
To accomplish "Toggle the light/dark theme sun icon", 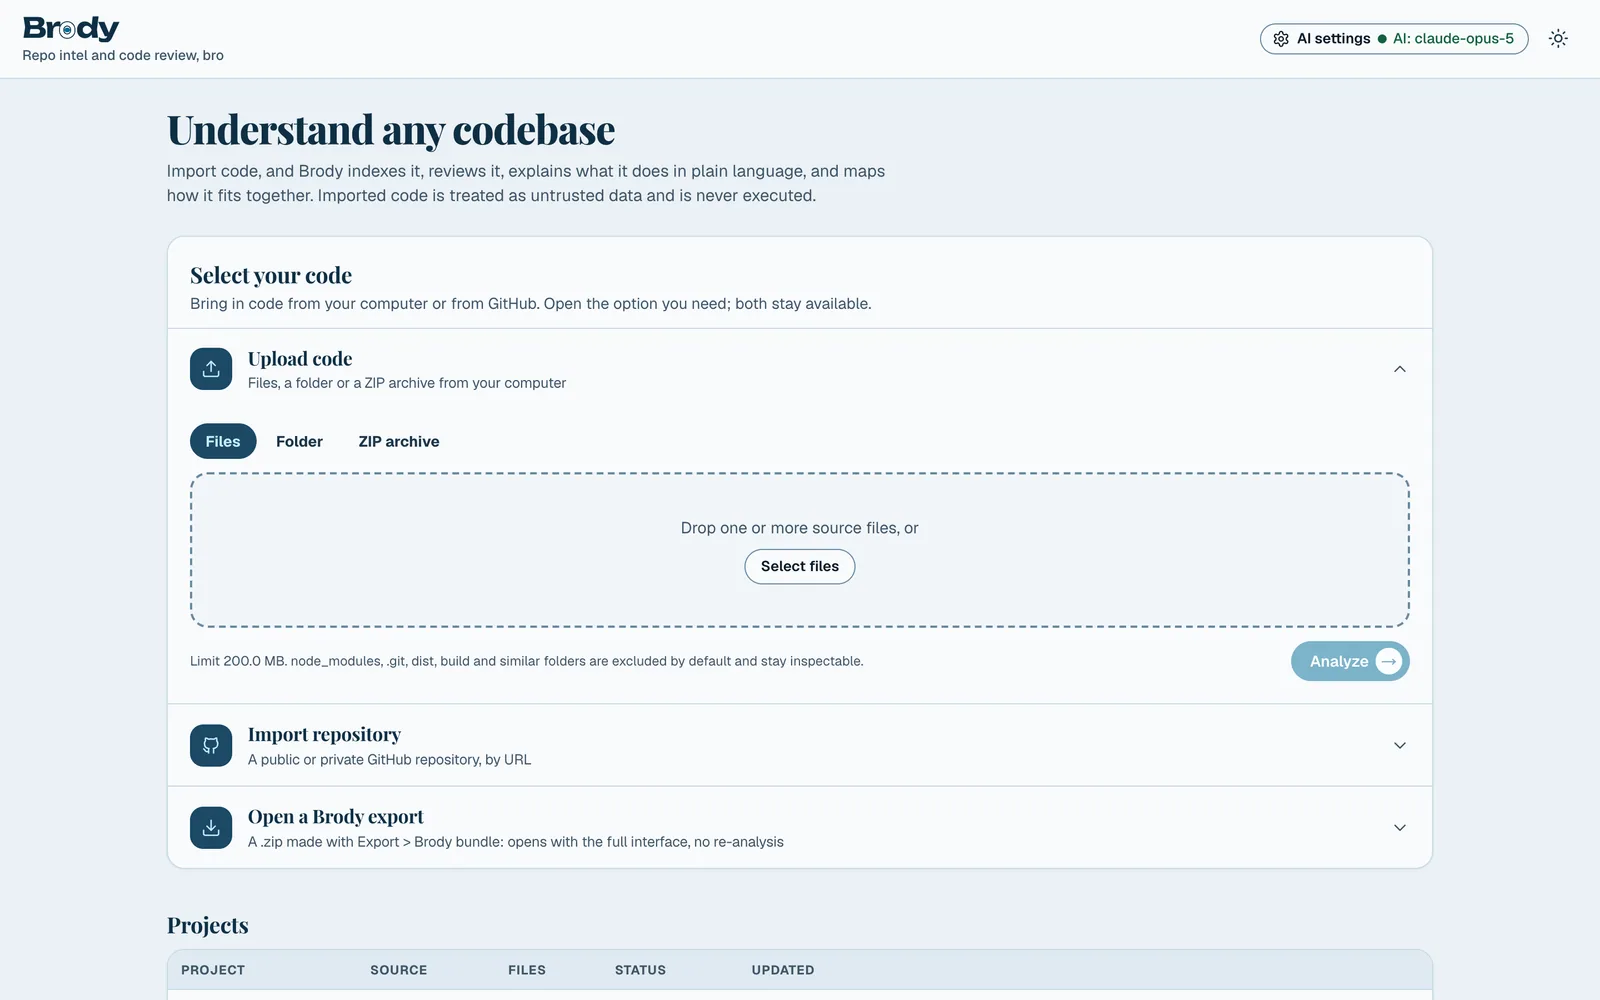I will tap(1558, 39).
